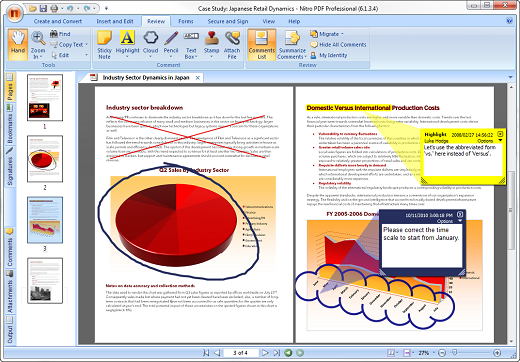The width and height of the screenshot is (520, 362).
Task: Open the View ribbon tab
Action: (x=269, y=21)
